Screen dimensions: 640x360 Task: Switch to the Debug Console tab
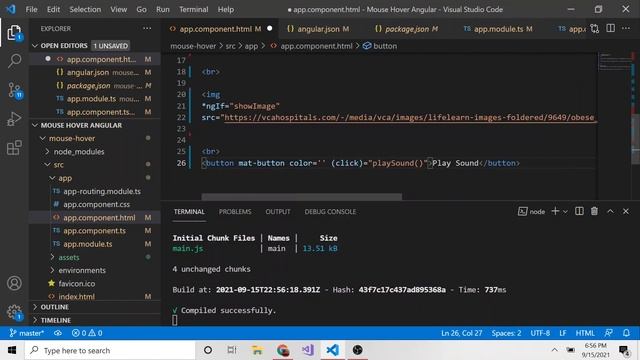(x=330, y=211)
